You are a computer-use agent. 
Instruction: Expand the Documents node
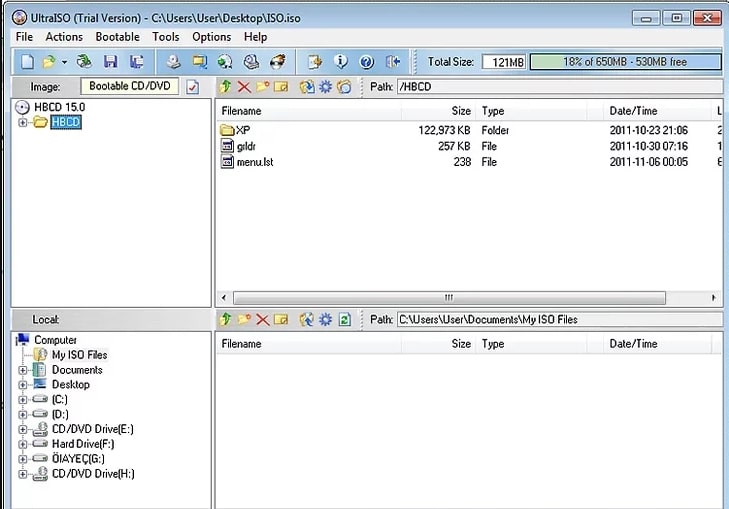pos(22,370)
